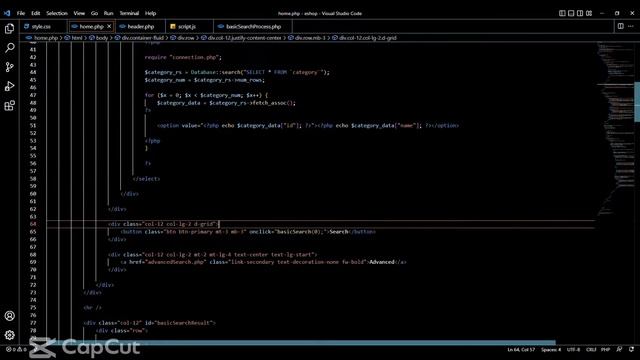640x360 pixels.
Task: Switch to the header.php tab
Action: [141, 27]
